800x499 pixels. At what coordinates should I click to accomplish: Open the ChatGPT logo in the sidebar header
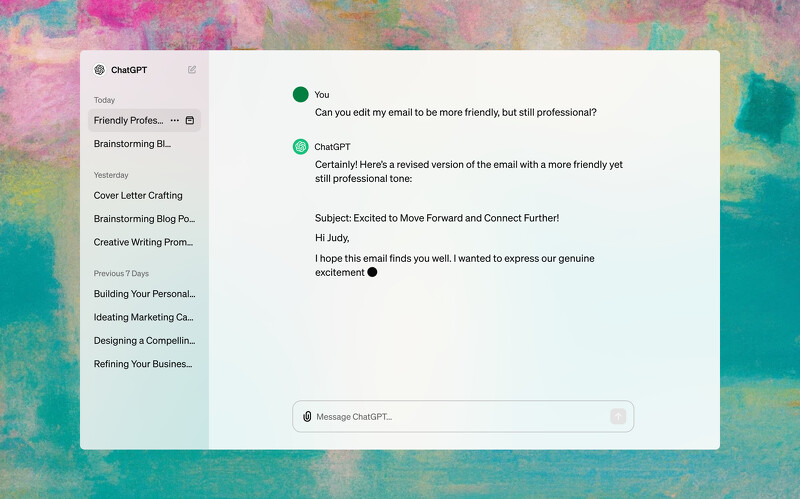click(x=99, y=70)
